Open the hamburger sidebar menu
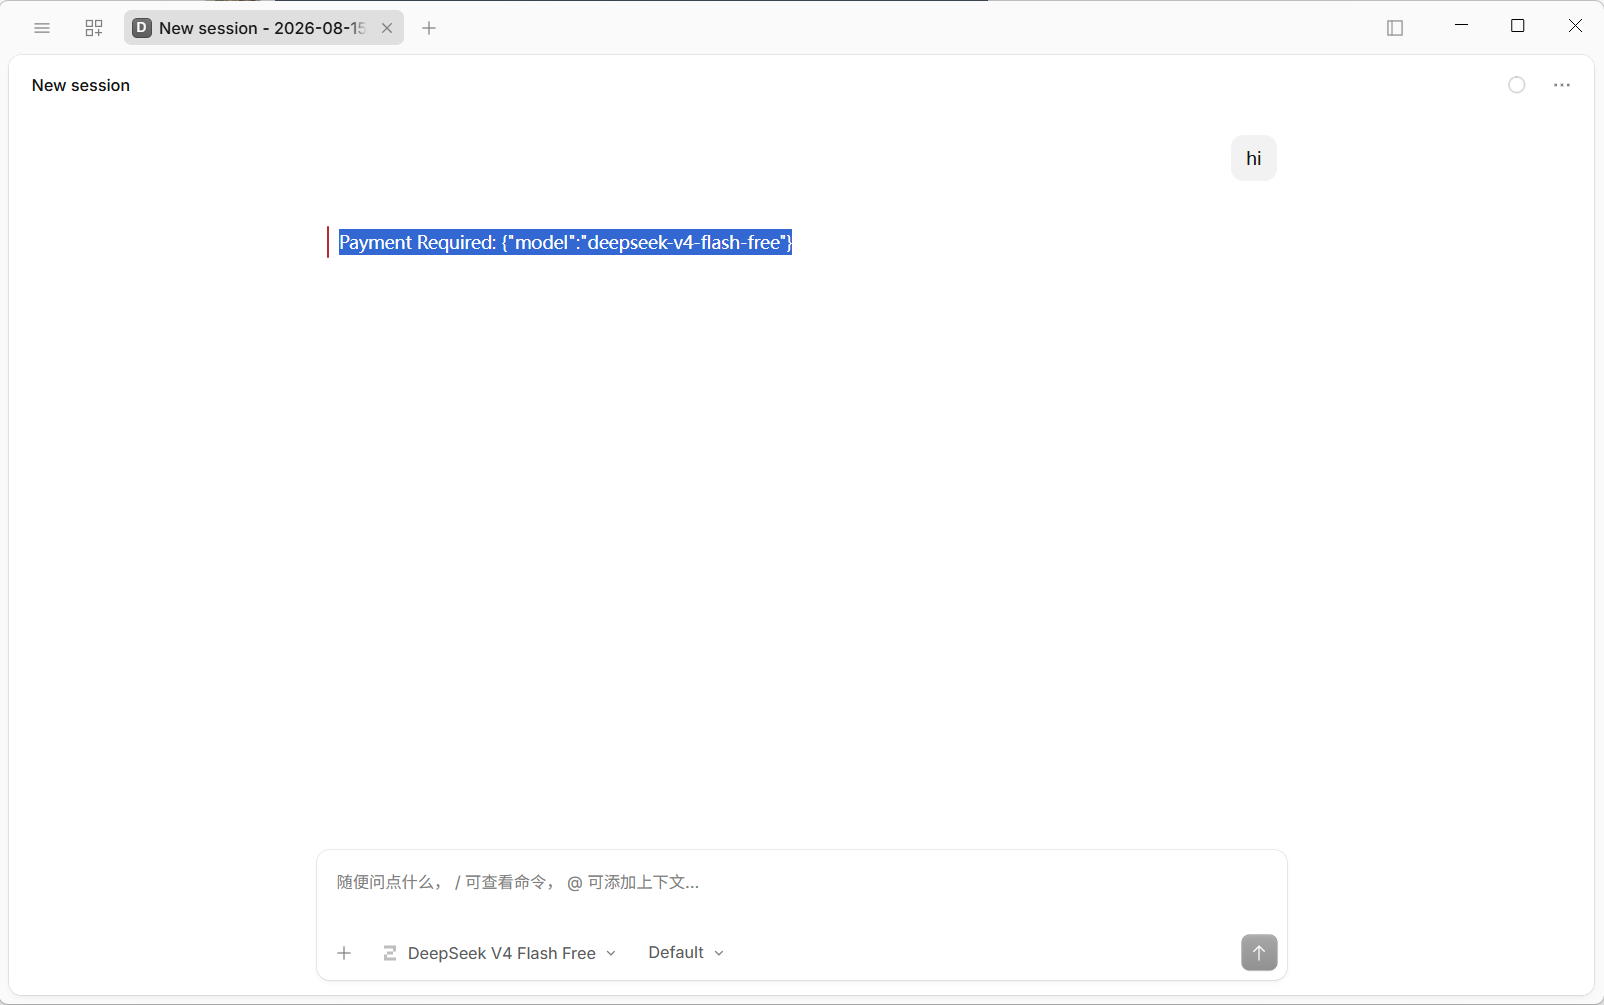Viewport: 1604px width, 1005px height. click(42, 28)
